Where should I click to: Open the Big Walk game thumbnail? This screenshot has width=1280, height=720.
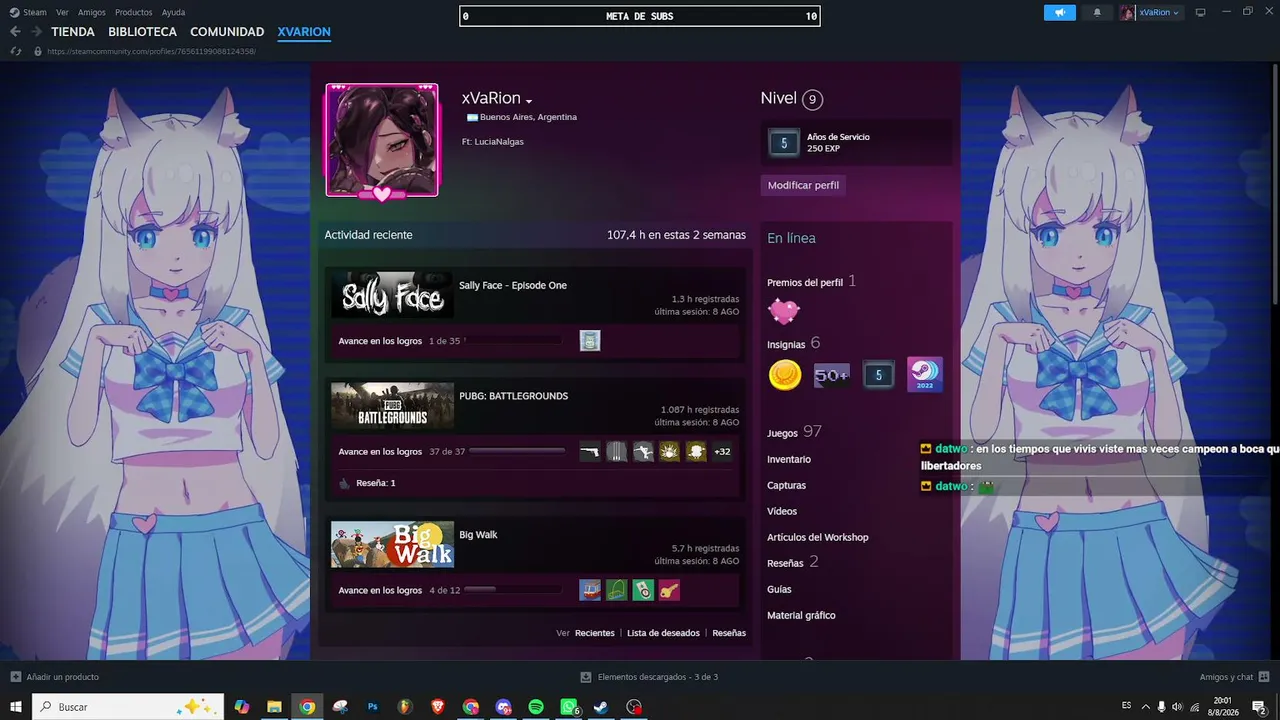click(392, 544)
